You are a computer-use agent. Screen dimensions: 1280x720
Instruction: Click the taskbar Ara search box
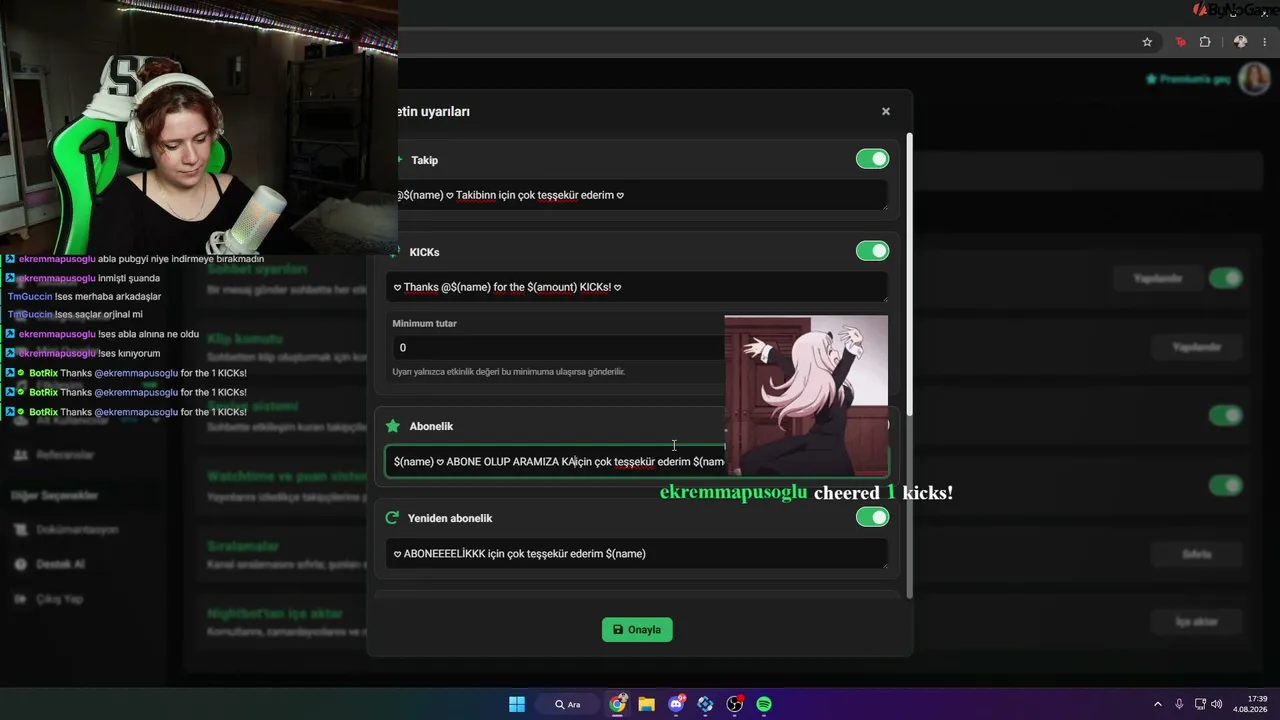click(568, 704)
